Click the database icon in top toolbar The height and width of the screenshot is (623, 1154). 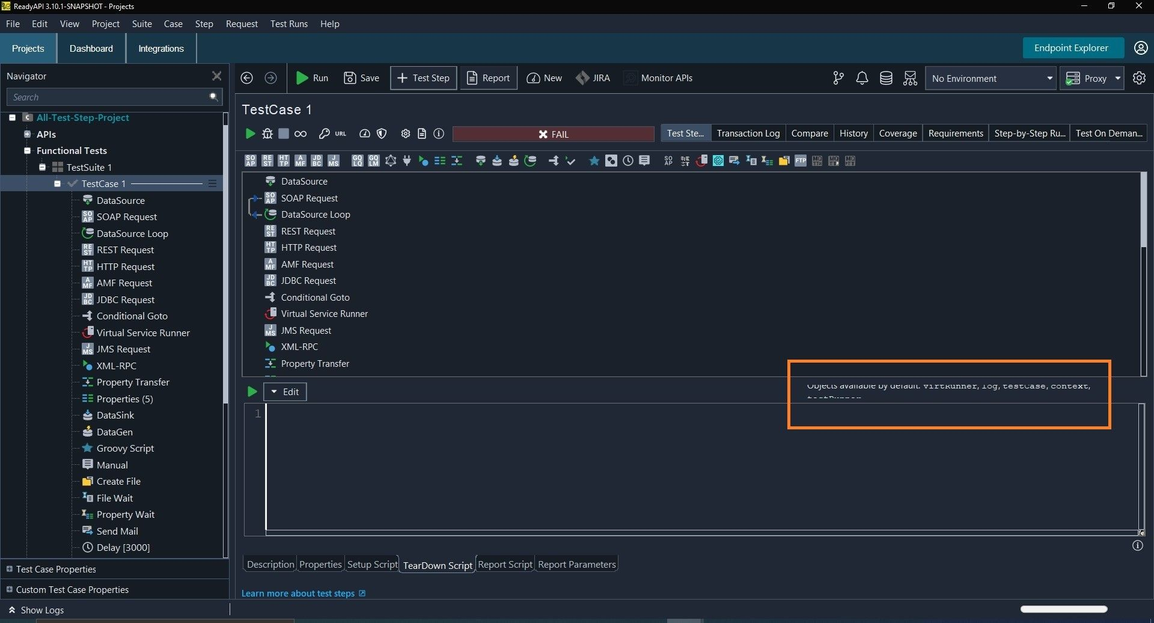coord(886,78)
